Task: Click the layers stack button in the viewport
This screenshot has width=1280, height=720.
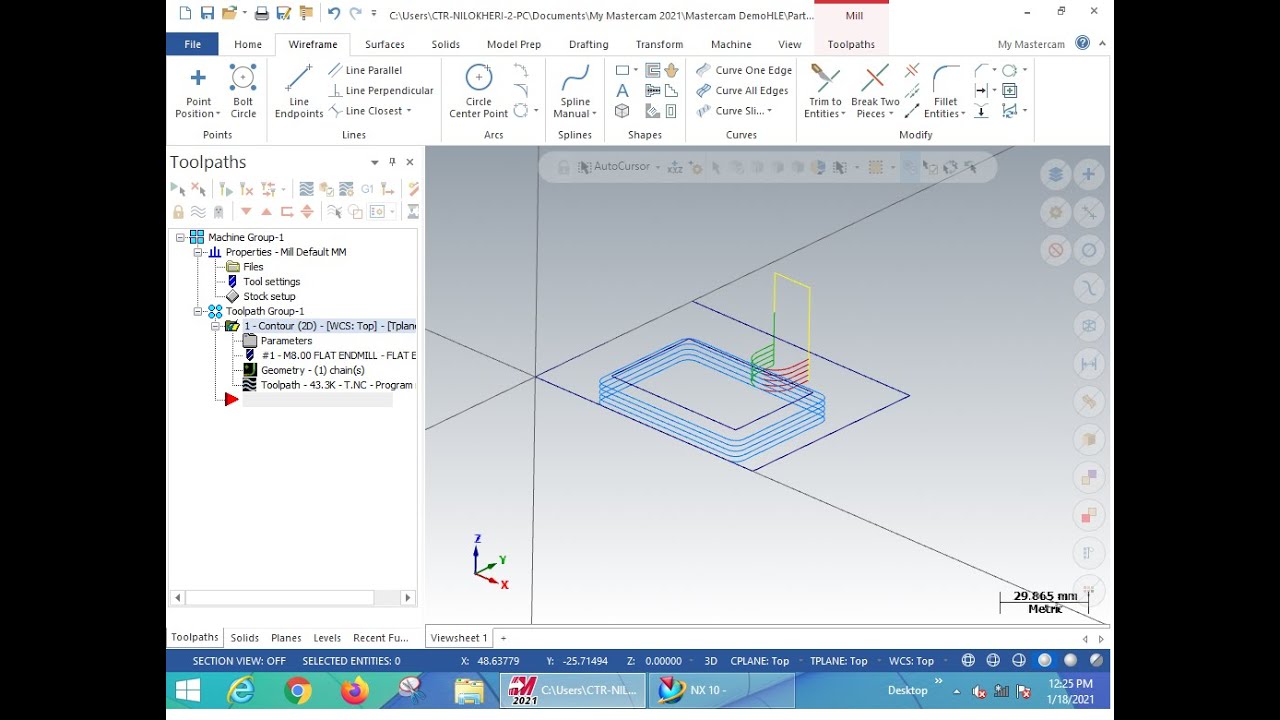Action: 1055,174
